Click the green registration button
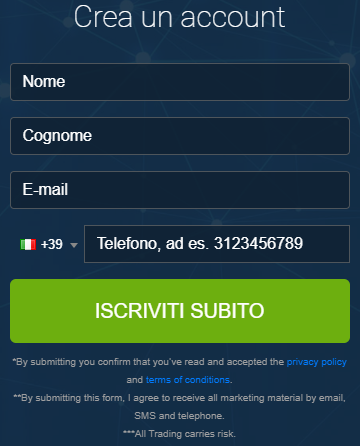 point(180,311)
